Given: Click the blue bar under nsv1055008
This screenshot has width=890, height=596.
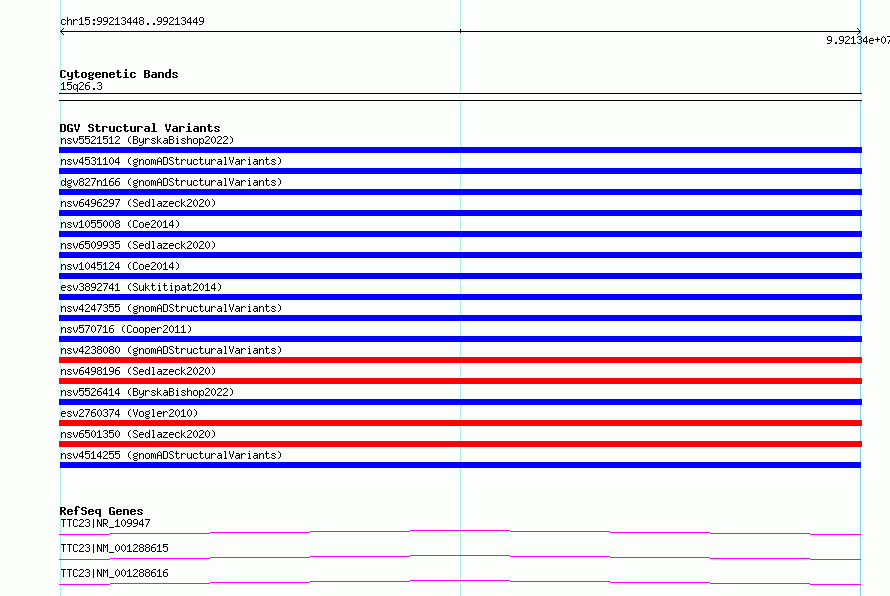Looking at the screenshot, I should pyautogui.click(x=460, y=234).
